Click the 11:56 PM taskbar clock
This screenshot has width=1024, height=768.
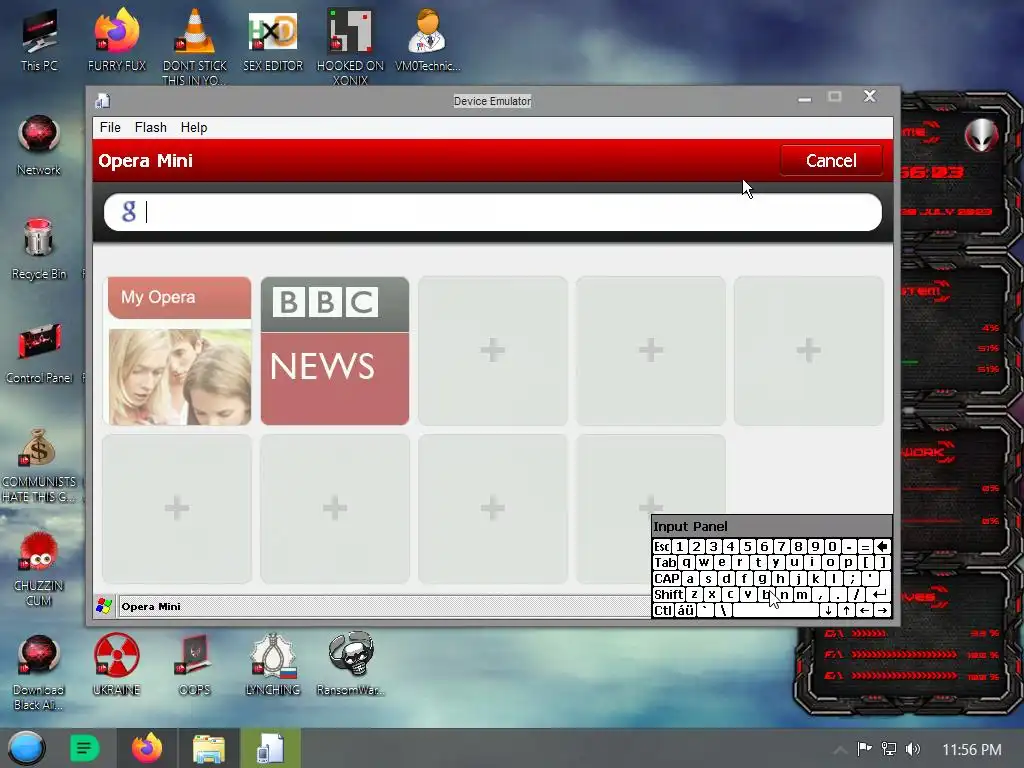point(972,749)
